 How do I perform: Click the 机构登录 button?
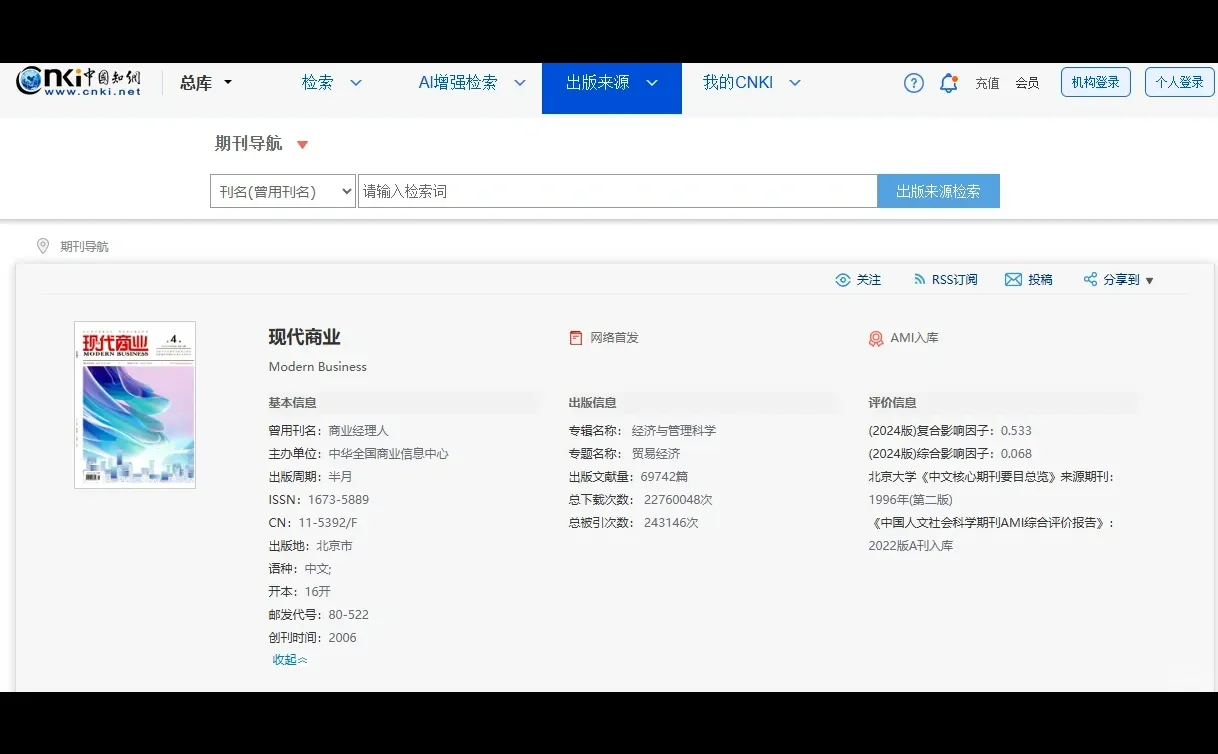click(x=1096, y=82)
